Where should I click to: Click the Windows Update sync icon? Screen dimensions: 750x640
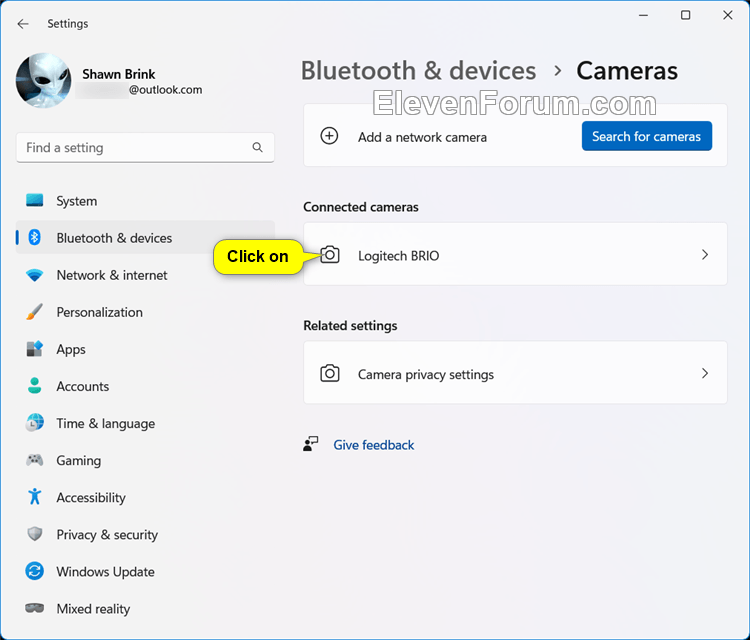(34, 571)
